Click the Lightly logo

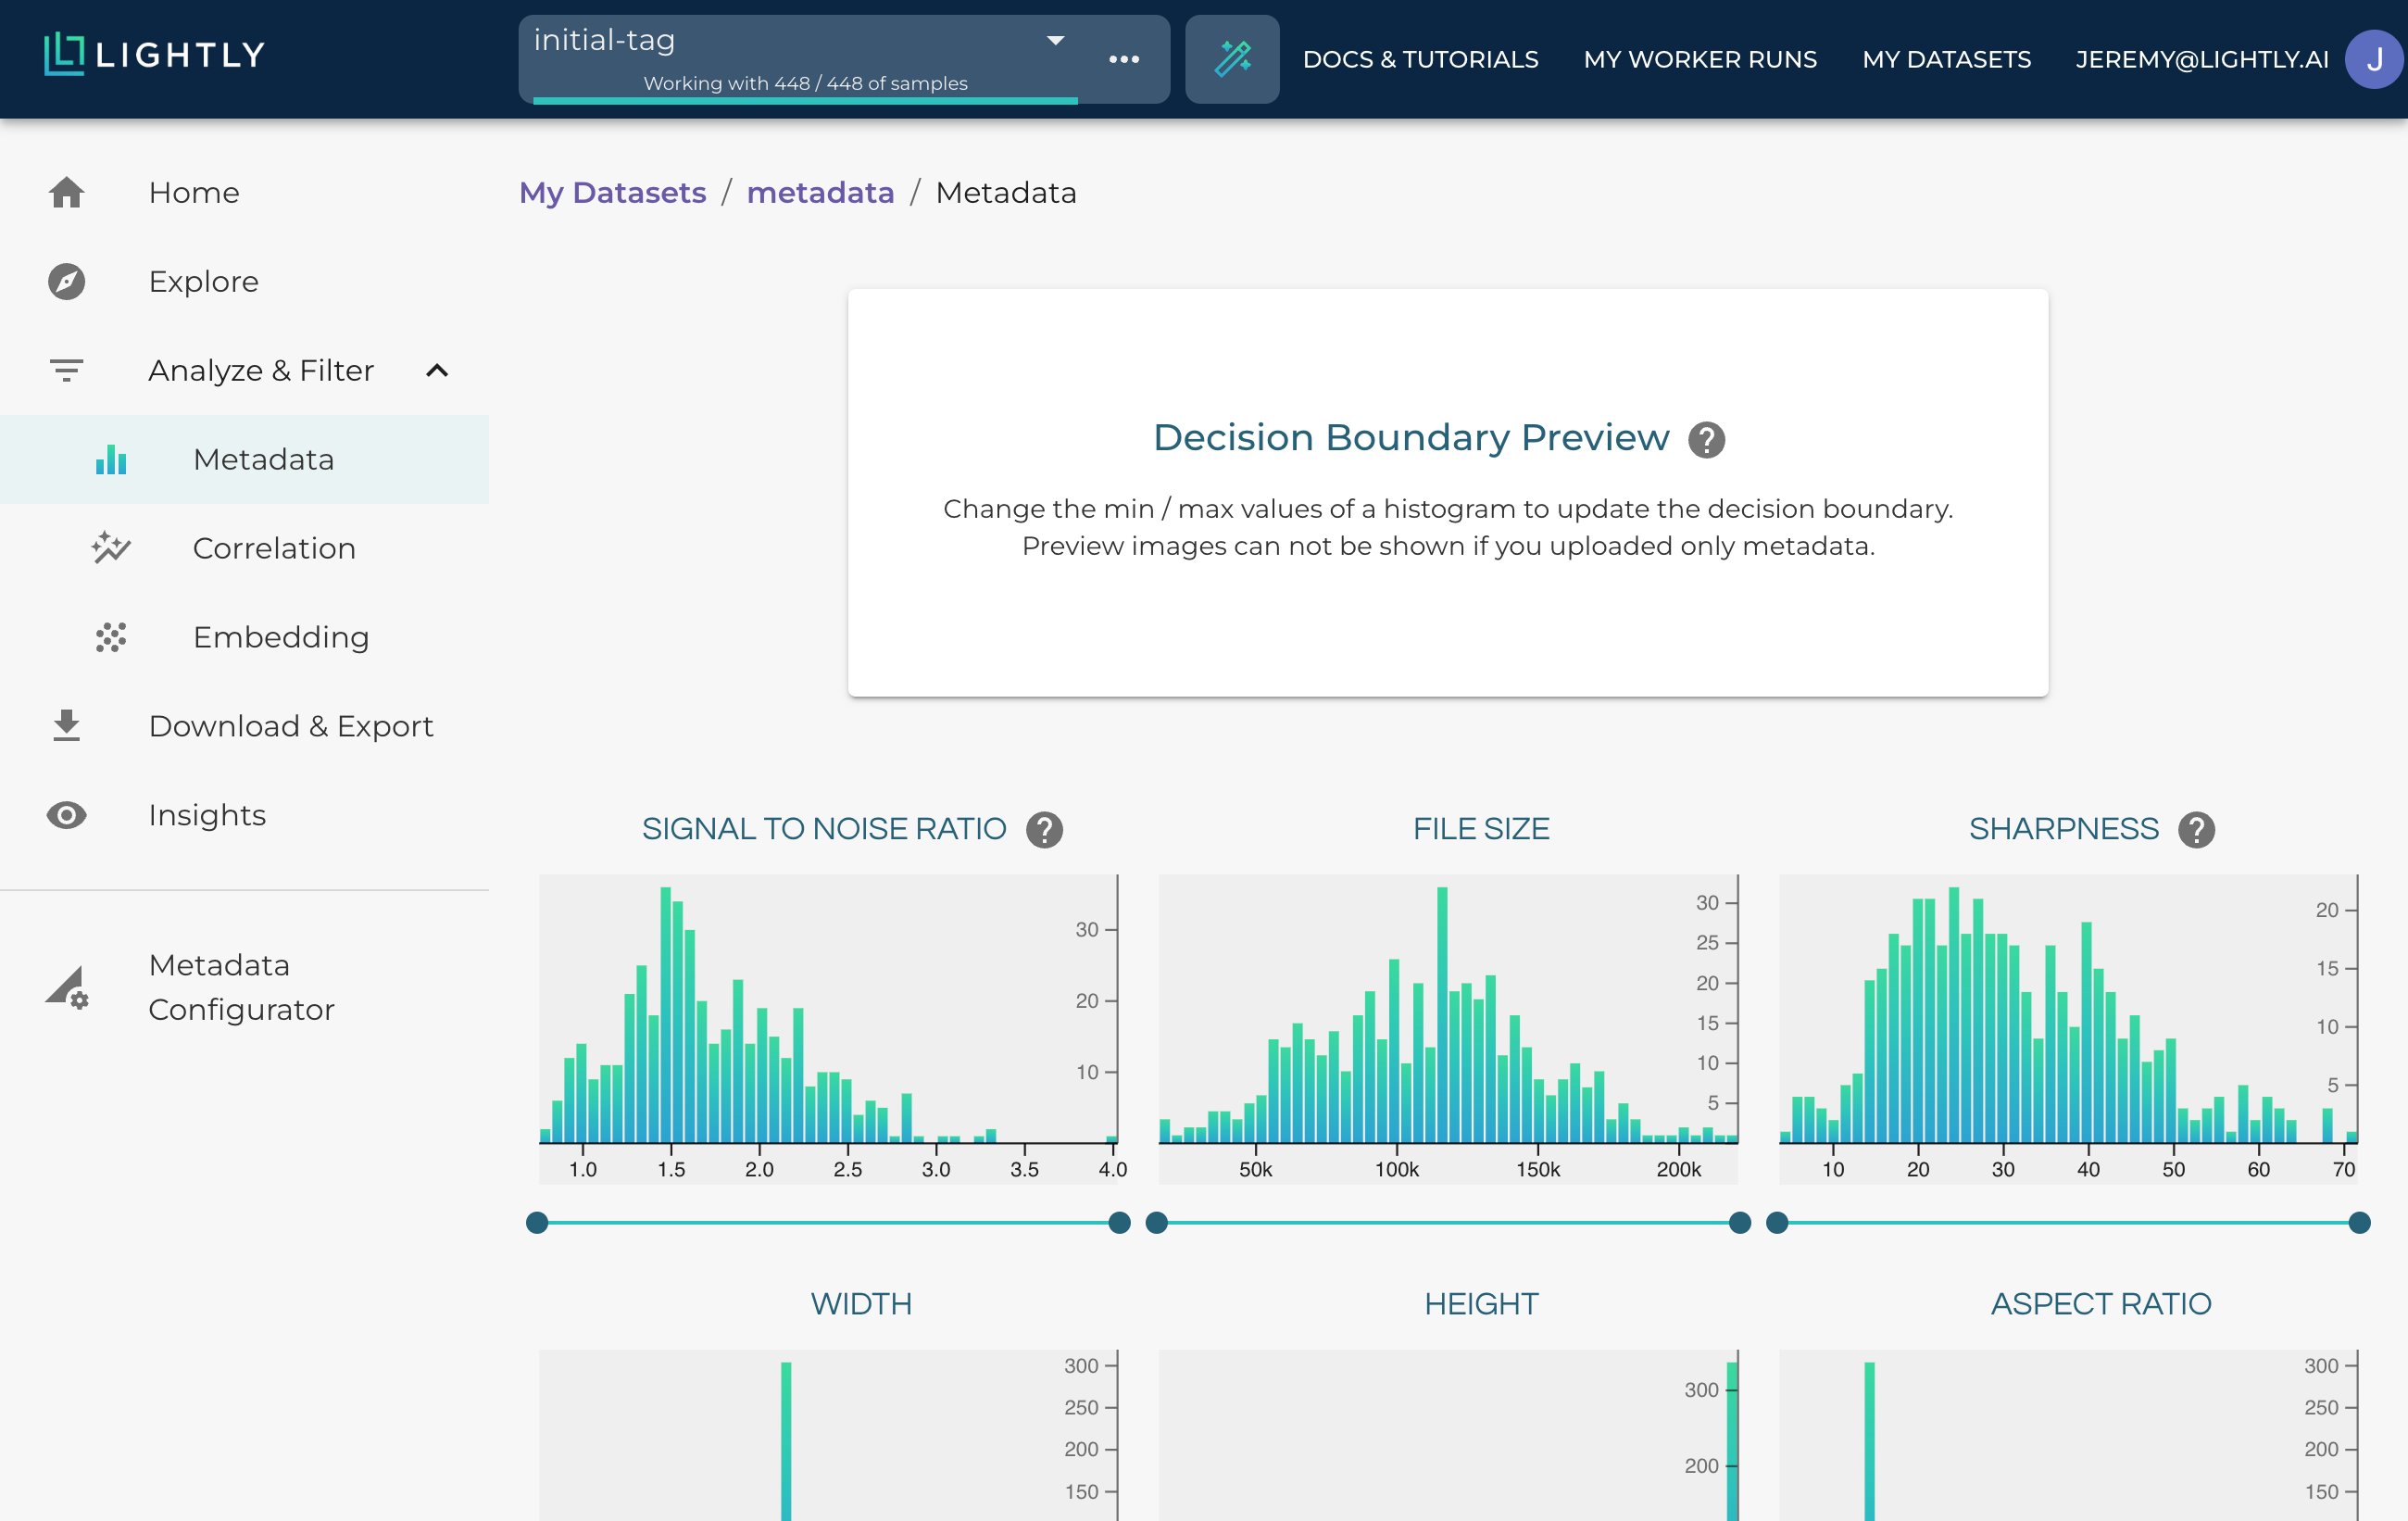coord(155,54)
